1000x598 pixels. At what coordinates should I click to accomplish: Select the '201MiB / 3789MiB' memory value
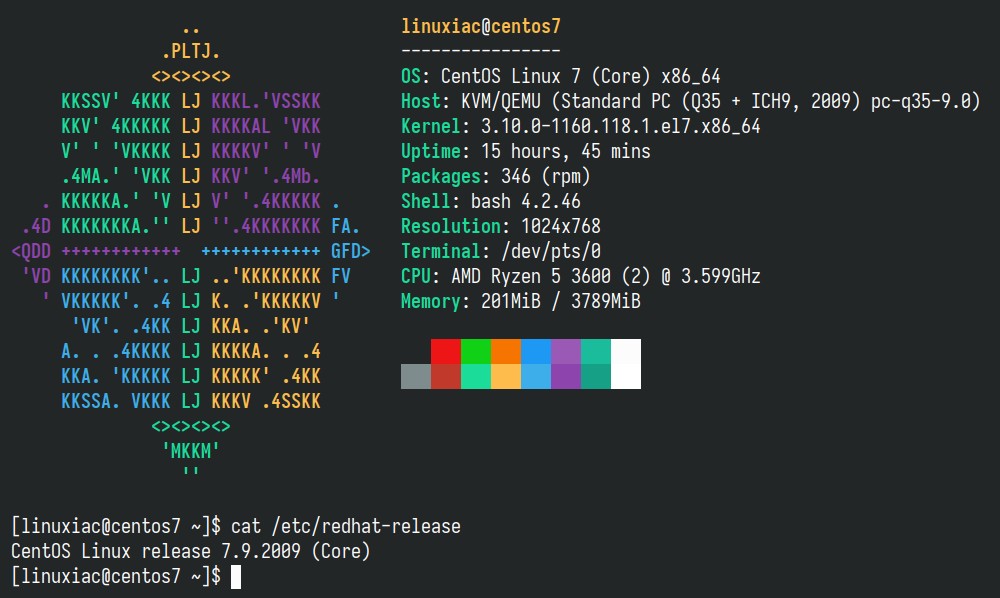click(561, 301)
